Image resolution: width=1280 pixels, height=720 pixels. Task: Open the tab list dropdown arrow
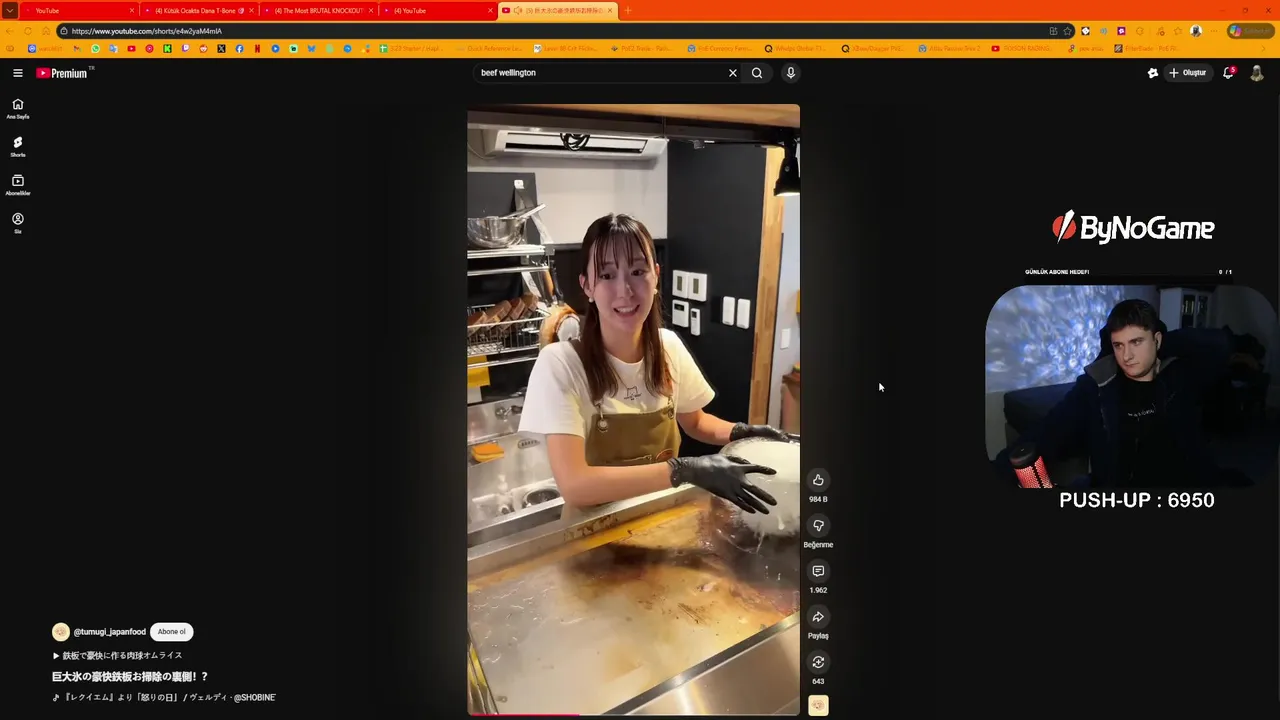pyautogui.click(x=9, y=10)
